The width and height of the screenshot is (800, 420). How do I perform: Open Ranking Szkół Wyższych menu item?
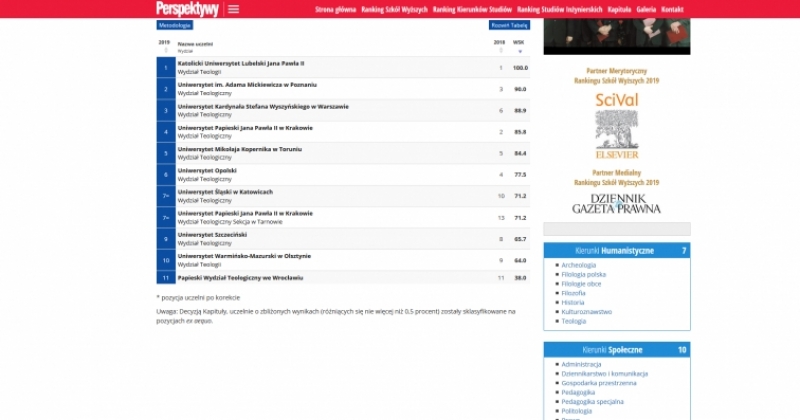pyautogui.click(x=394, y=9)
